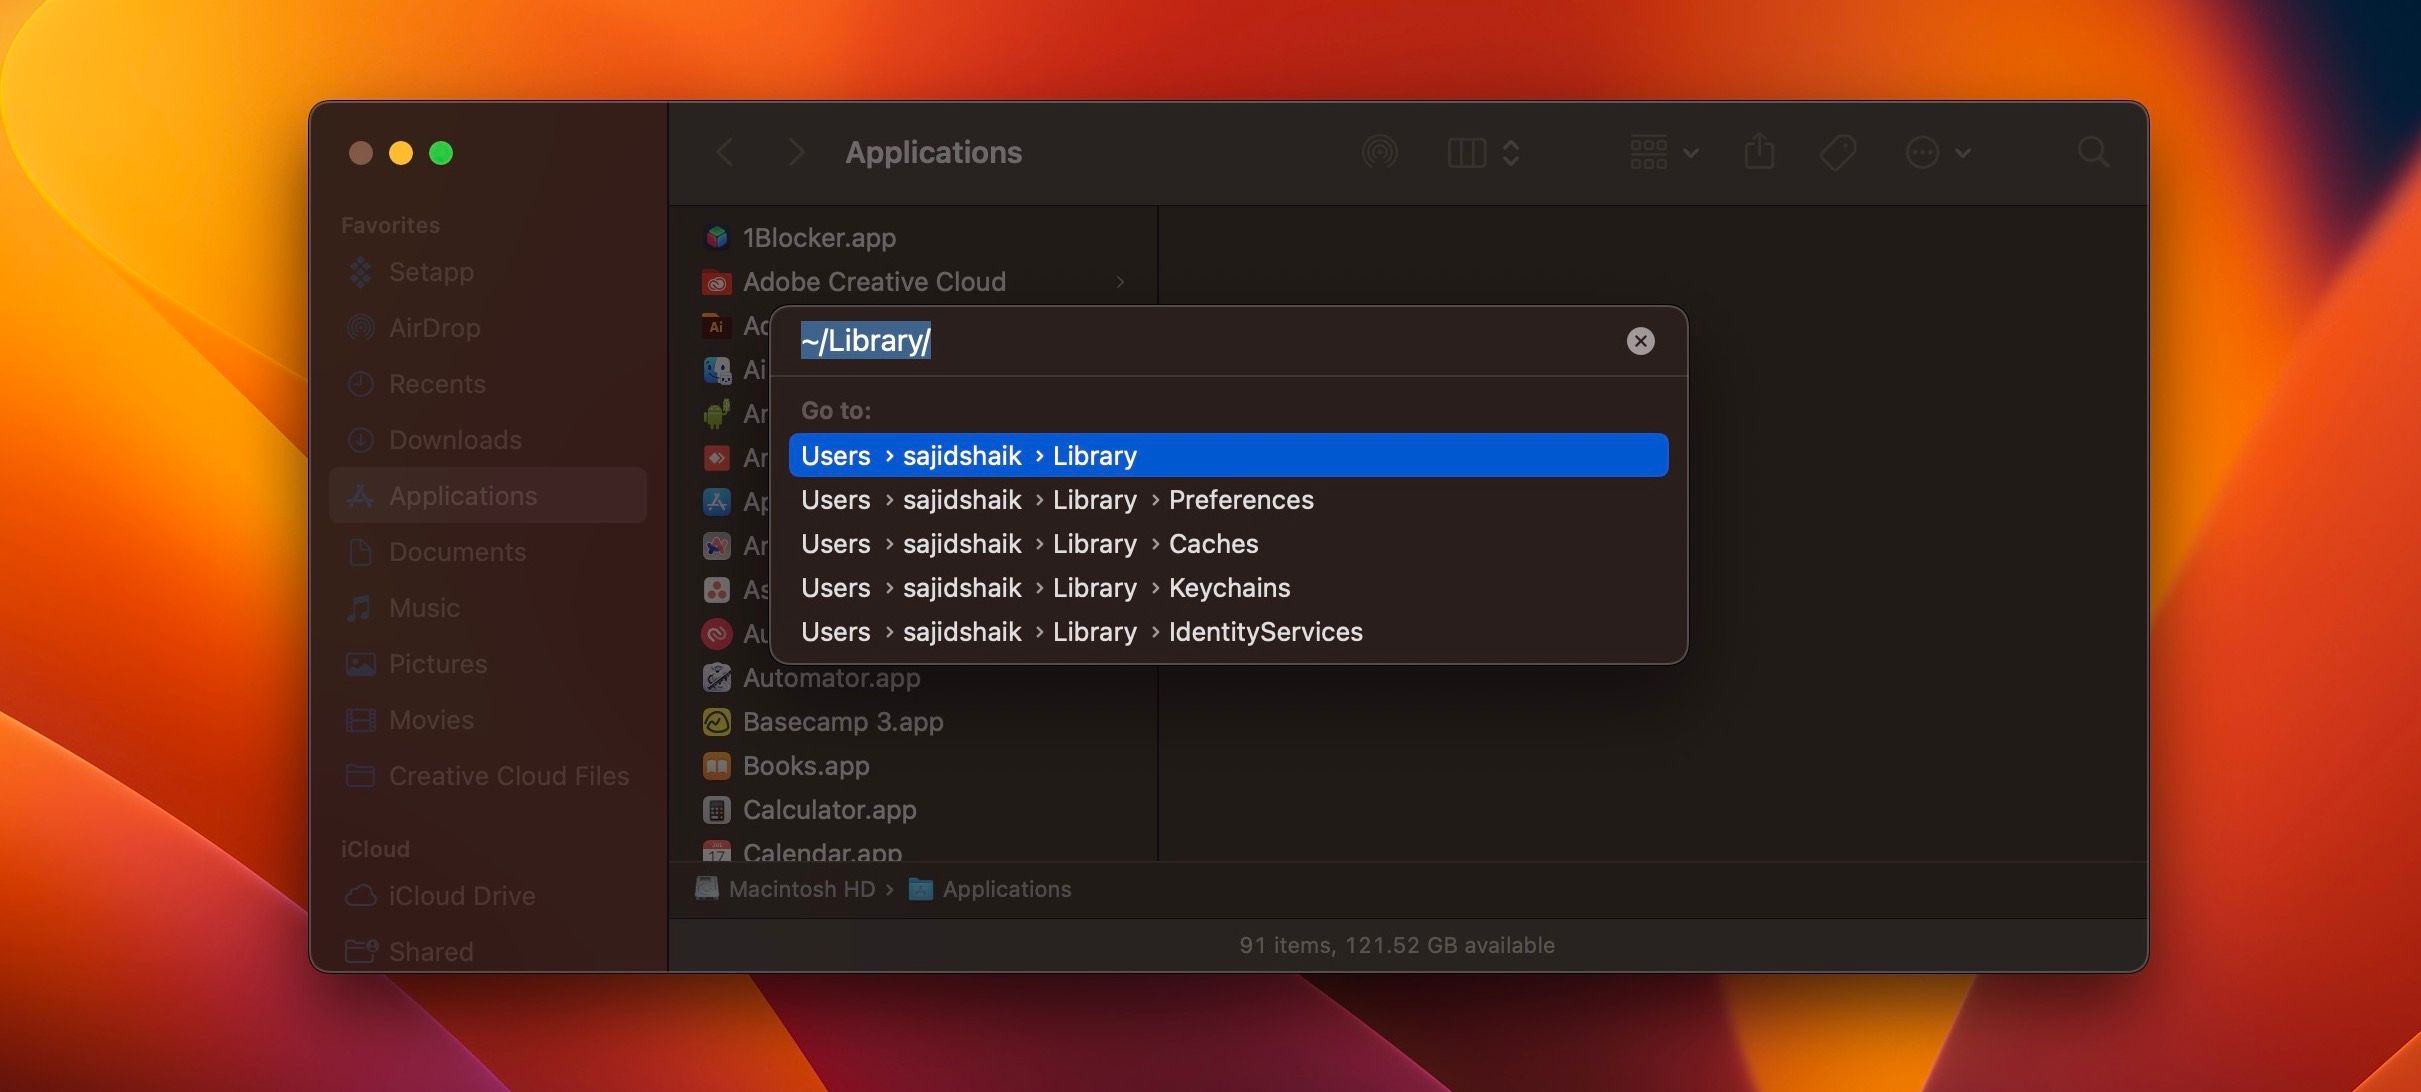Open iCloud Drive in the sidebar
2421x1092 pixels.
[x=488, y=896]
